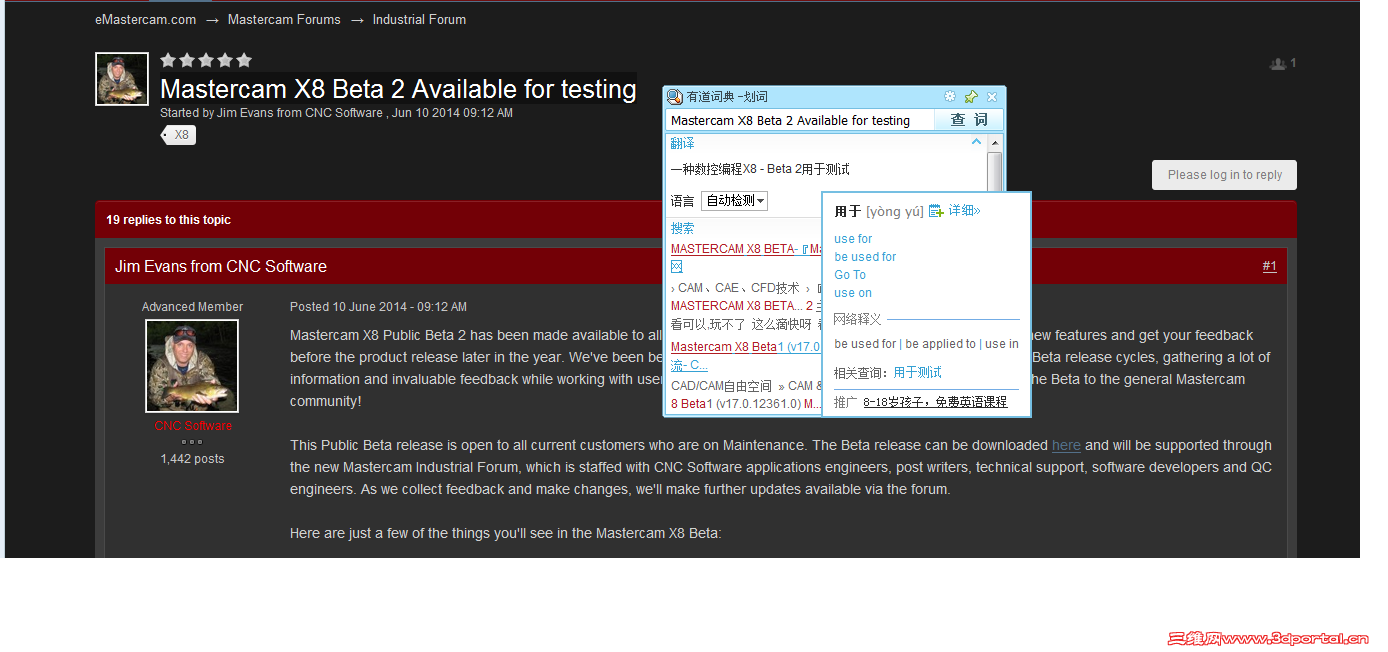
Task: Open post permalink #1
Action: 1269,266
